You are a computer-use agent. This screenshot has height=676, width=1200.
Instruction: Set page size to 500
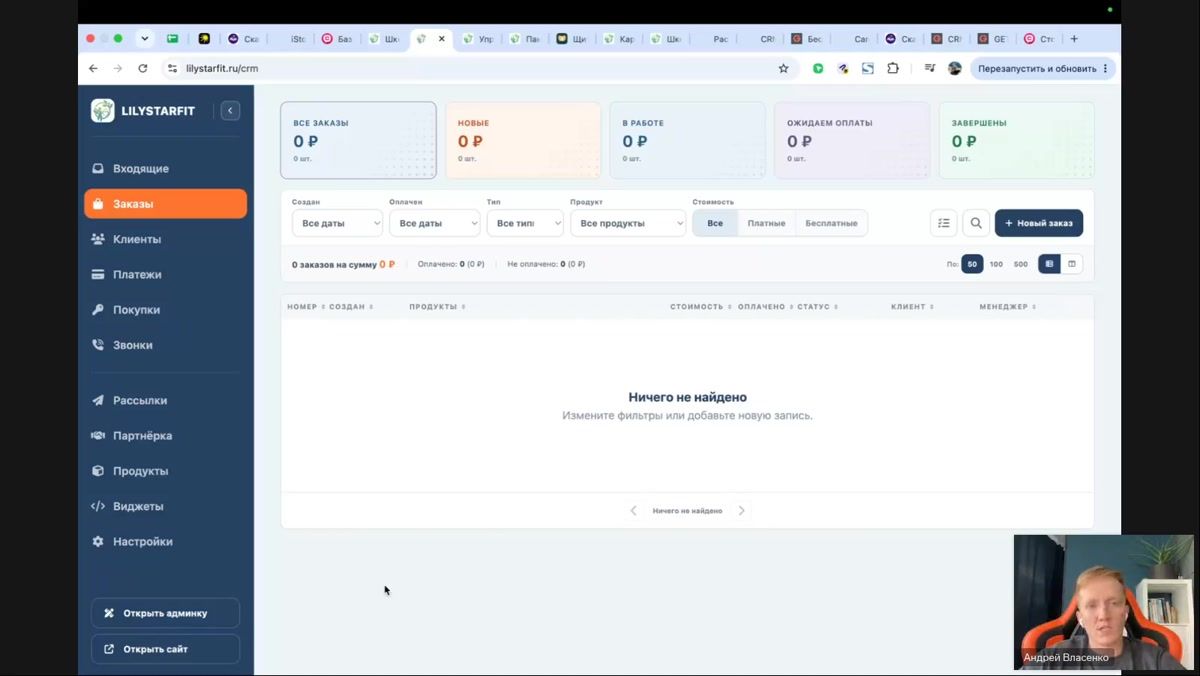pos(1020,264)
